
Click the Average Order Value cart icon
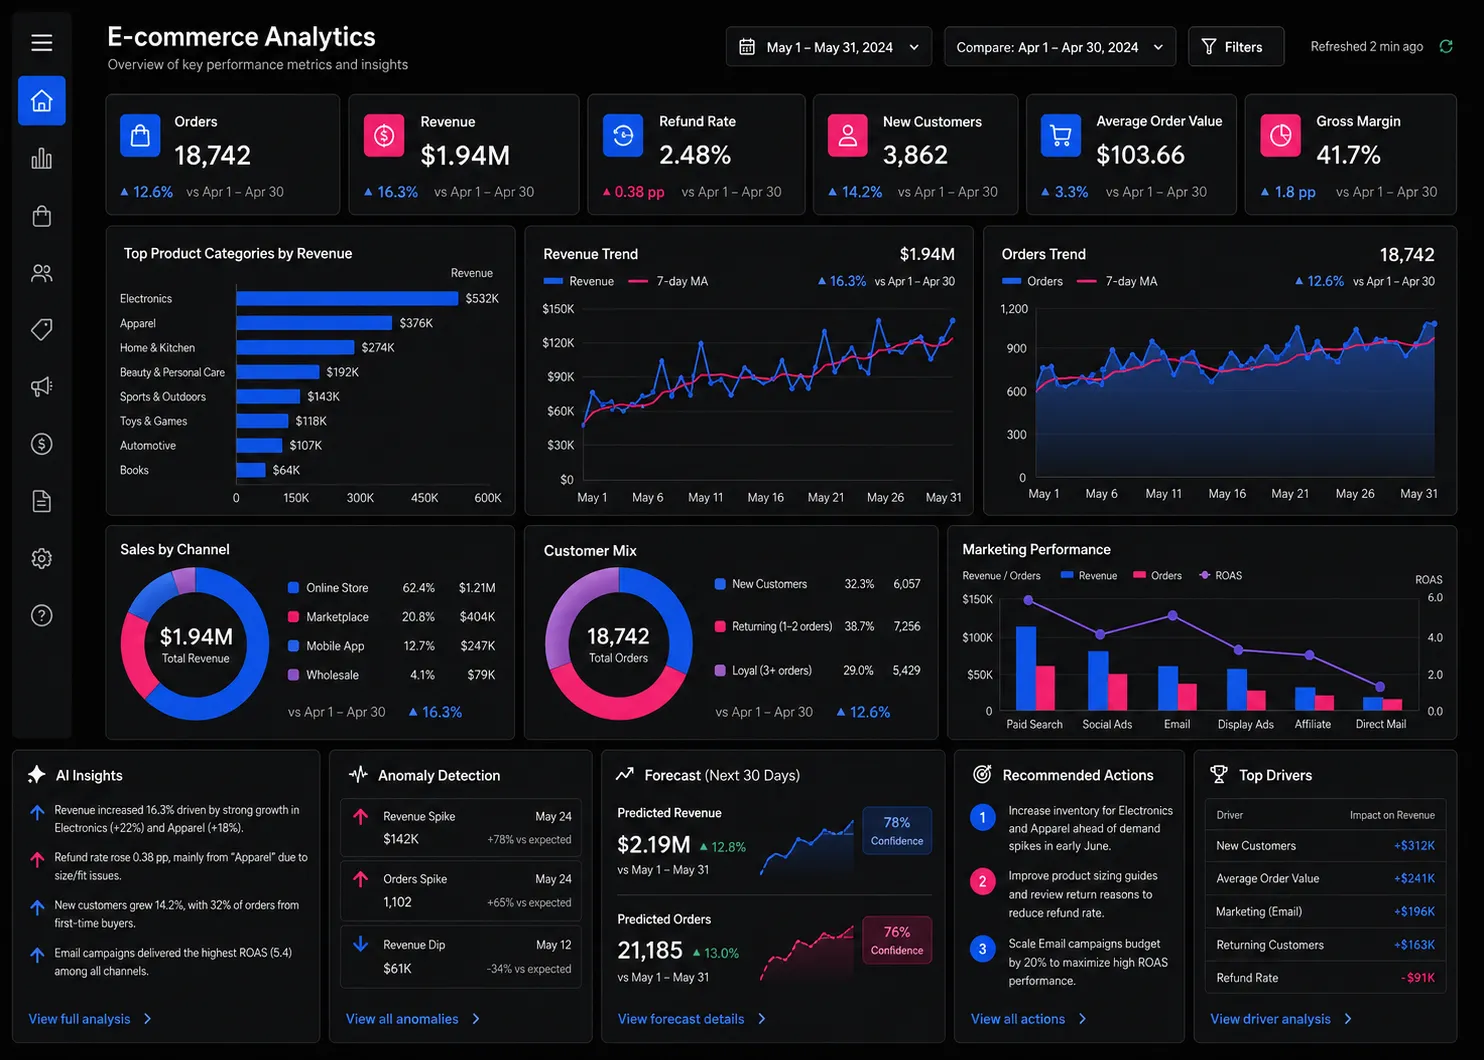click(1061, 135)
